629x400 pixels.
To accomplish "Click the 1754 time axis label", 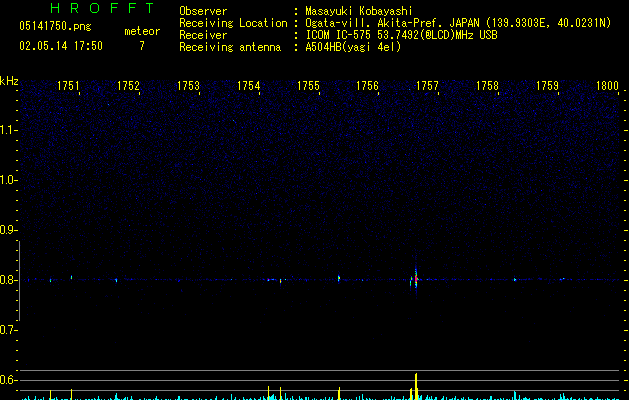I will coord(248,86).
